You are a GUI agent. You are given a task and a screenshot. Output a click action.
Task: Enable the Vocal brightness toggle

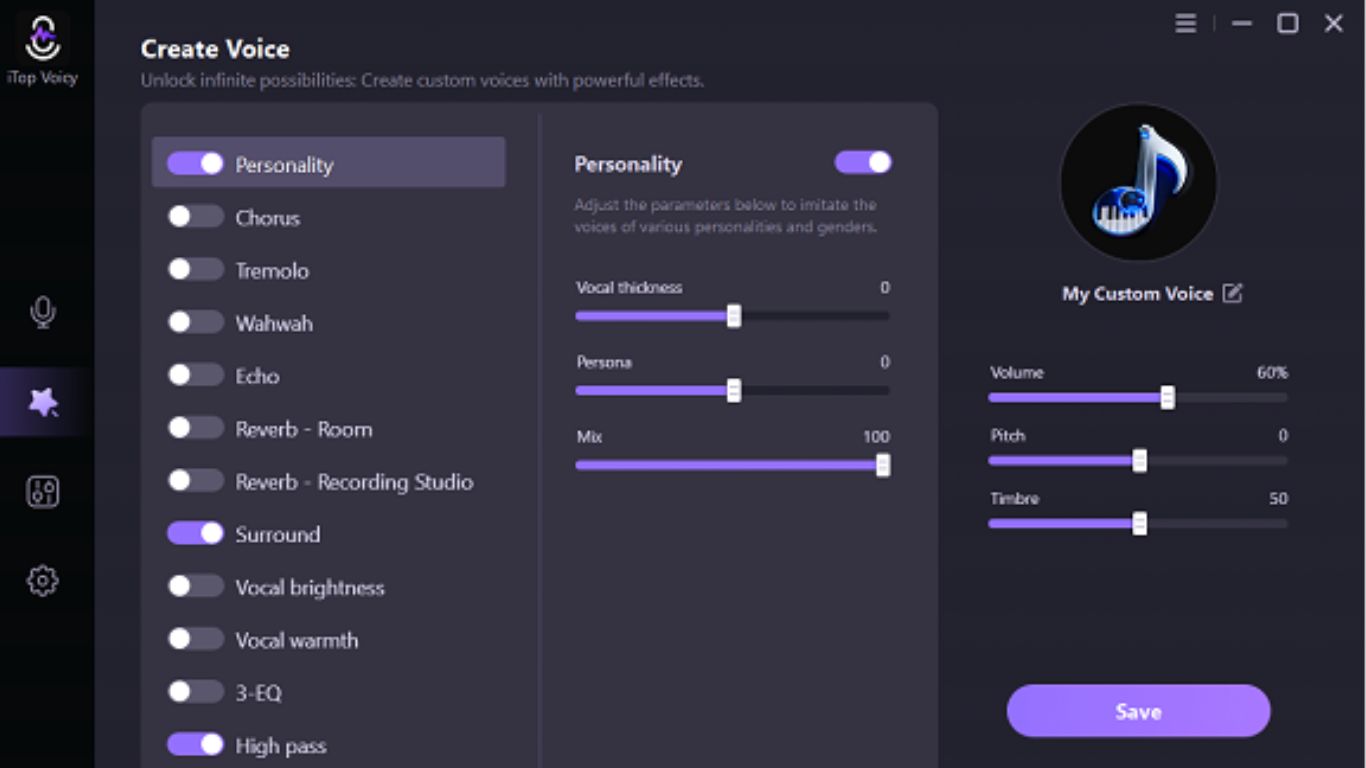pos(195,586)
